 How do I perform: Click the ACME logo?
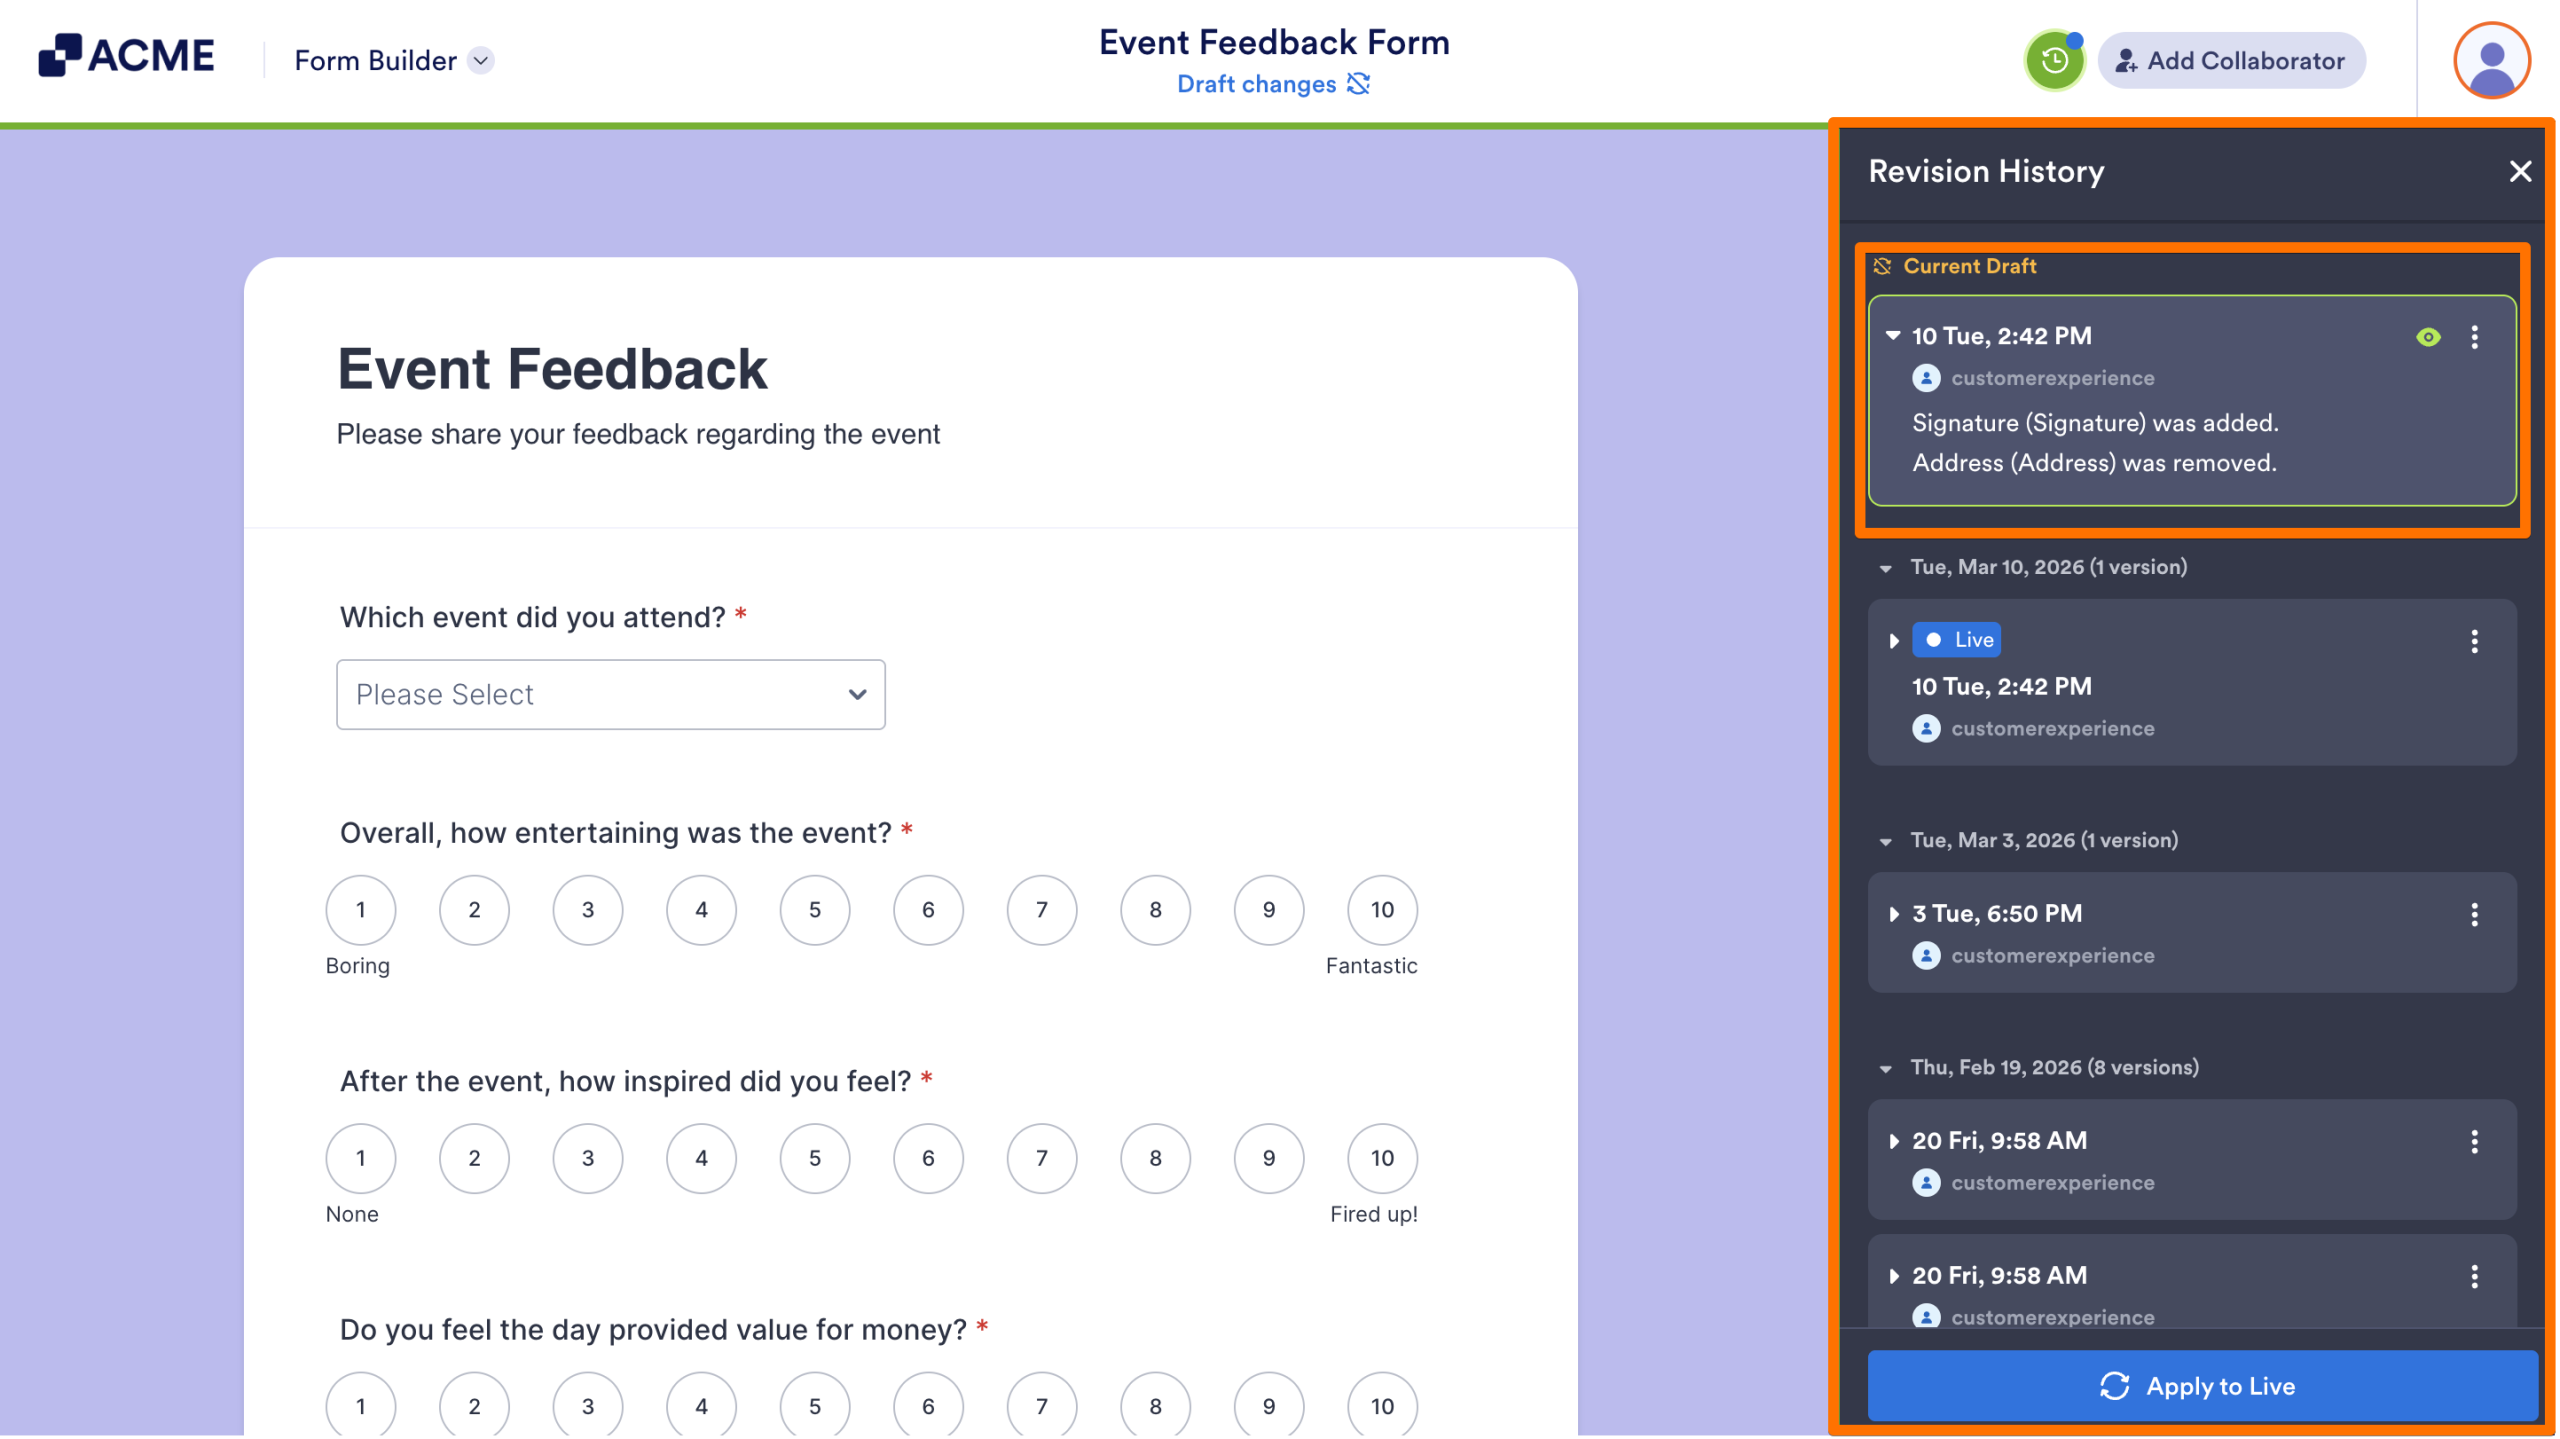point(127,56)
